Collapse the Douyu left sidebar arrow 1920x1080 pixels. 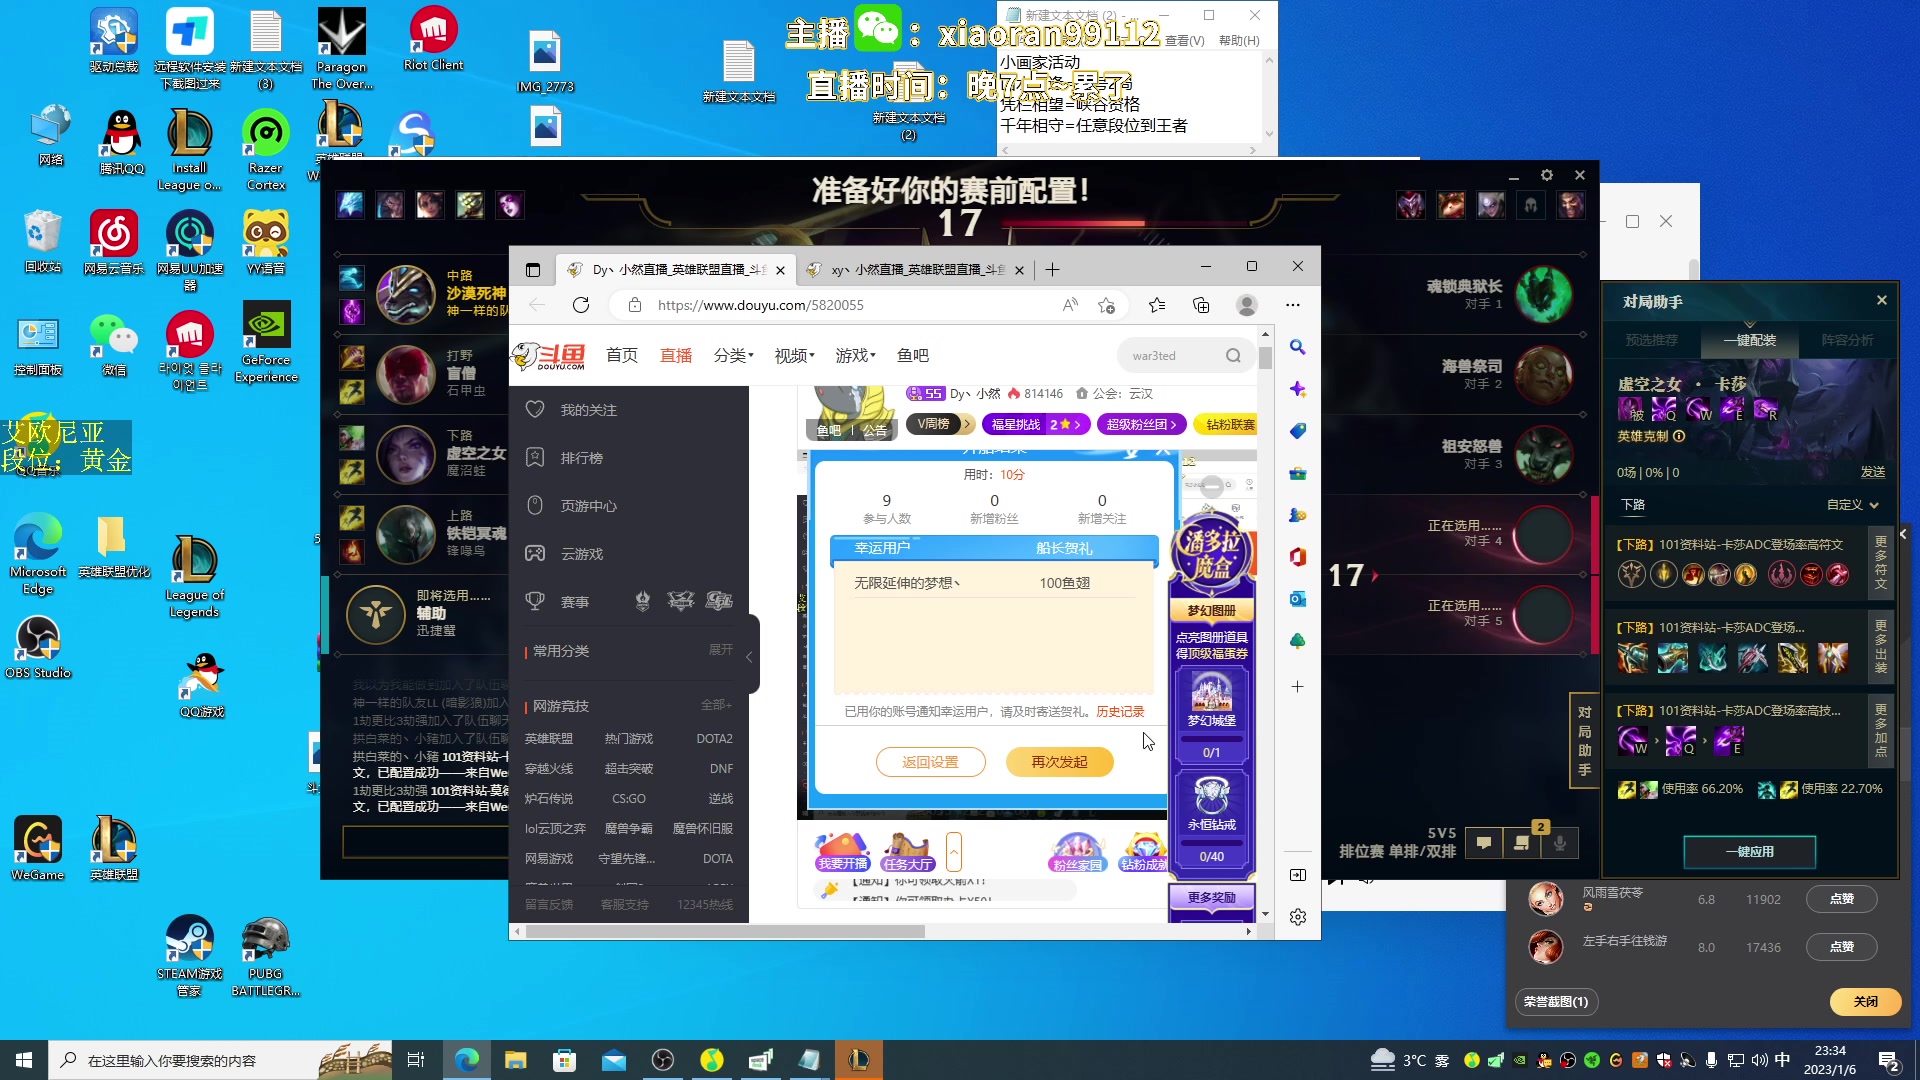tap(749, 657)
